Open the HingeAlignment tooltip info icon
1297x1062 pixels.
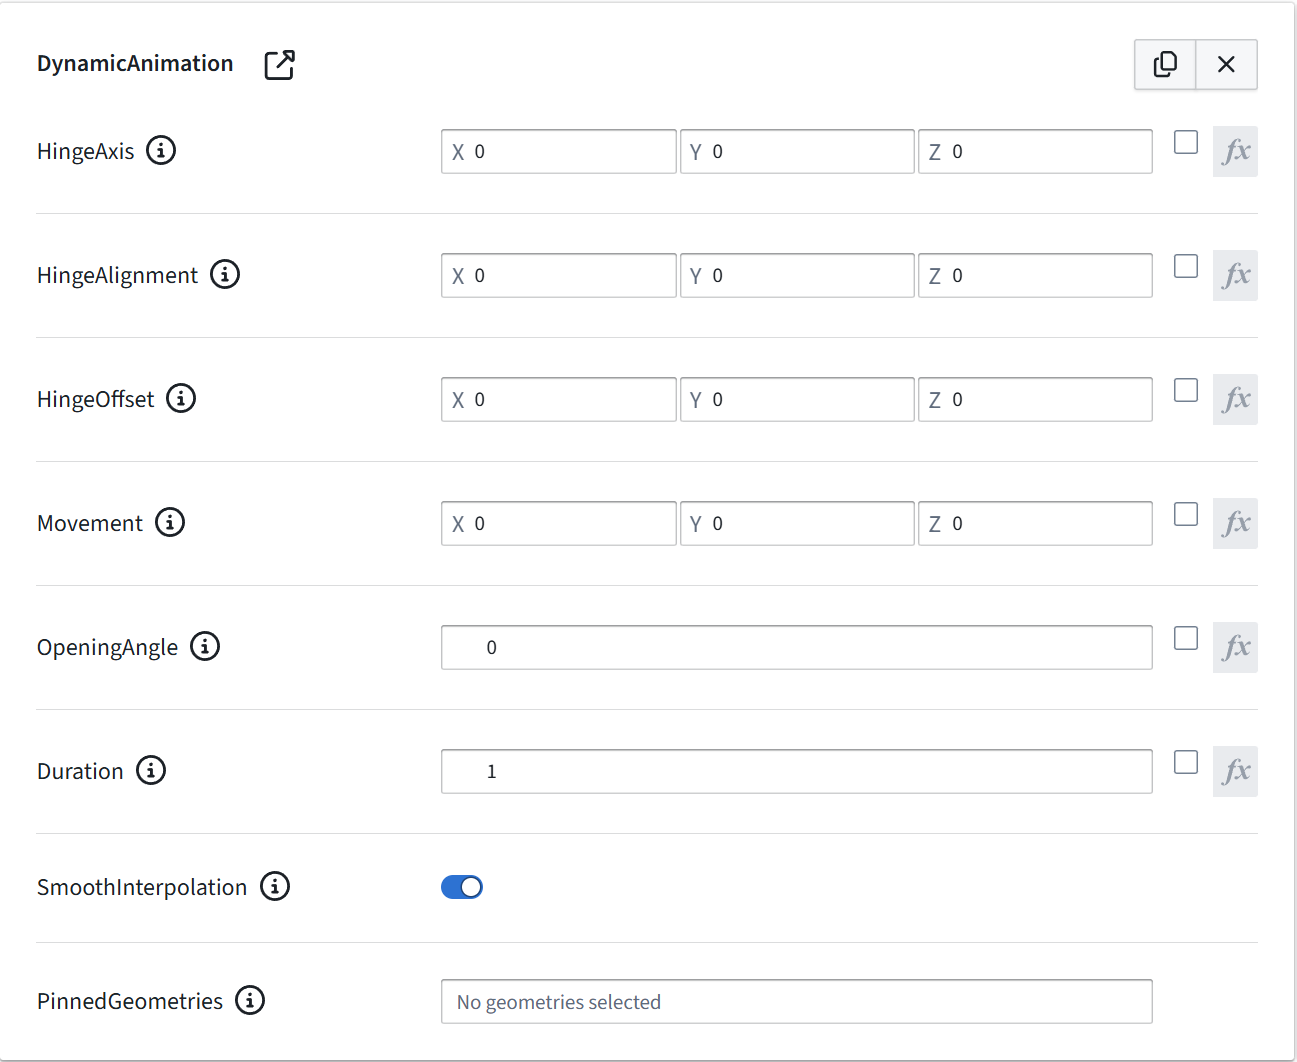click(x=225, y=274)
